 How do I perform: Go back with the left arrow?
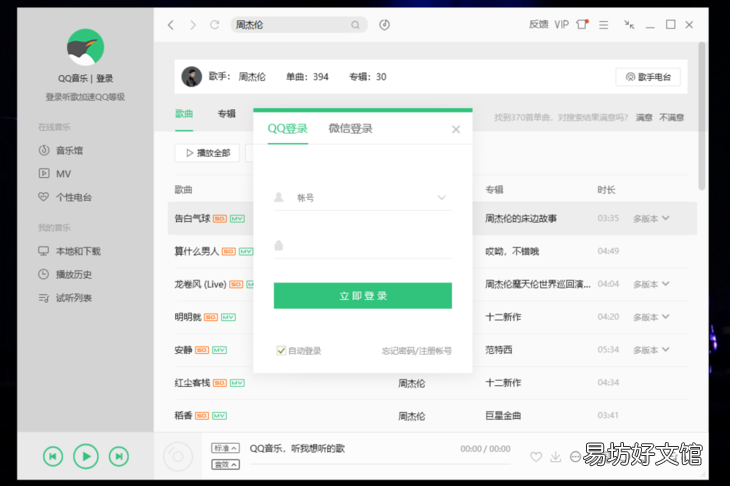coord(171,25)
